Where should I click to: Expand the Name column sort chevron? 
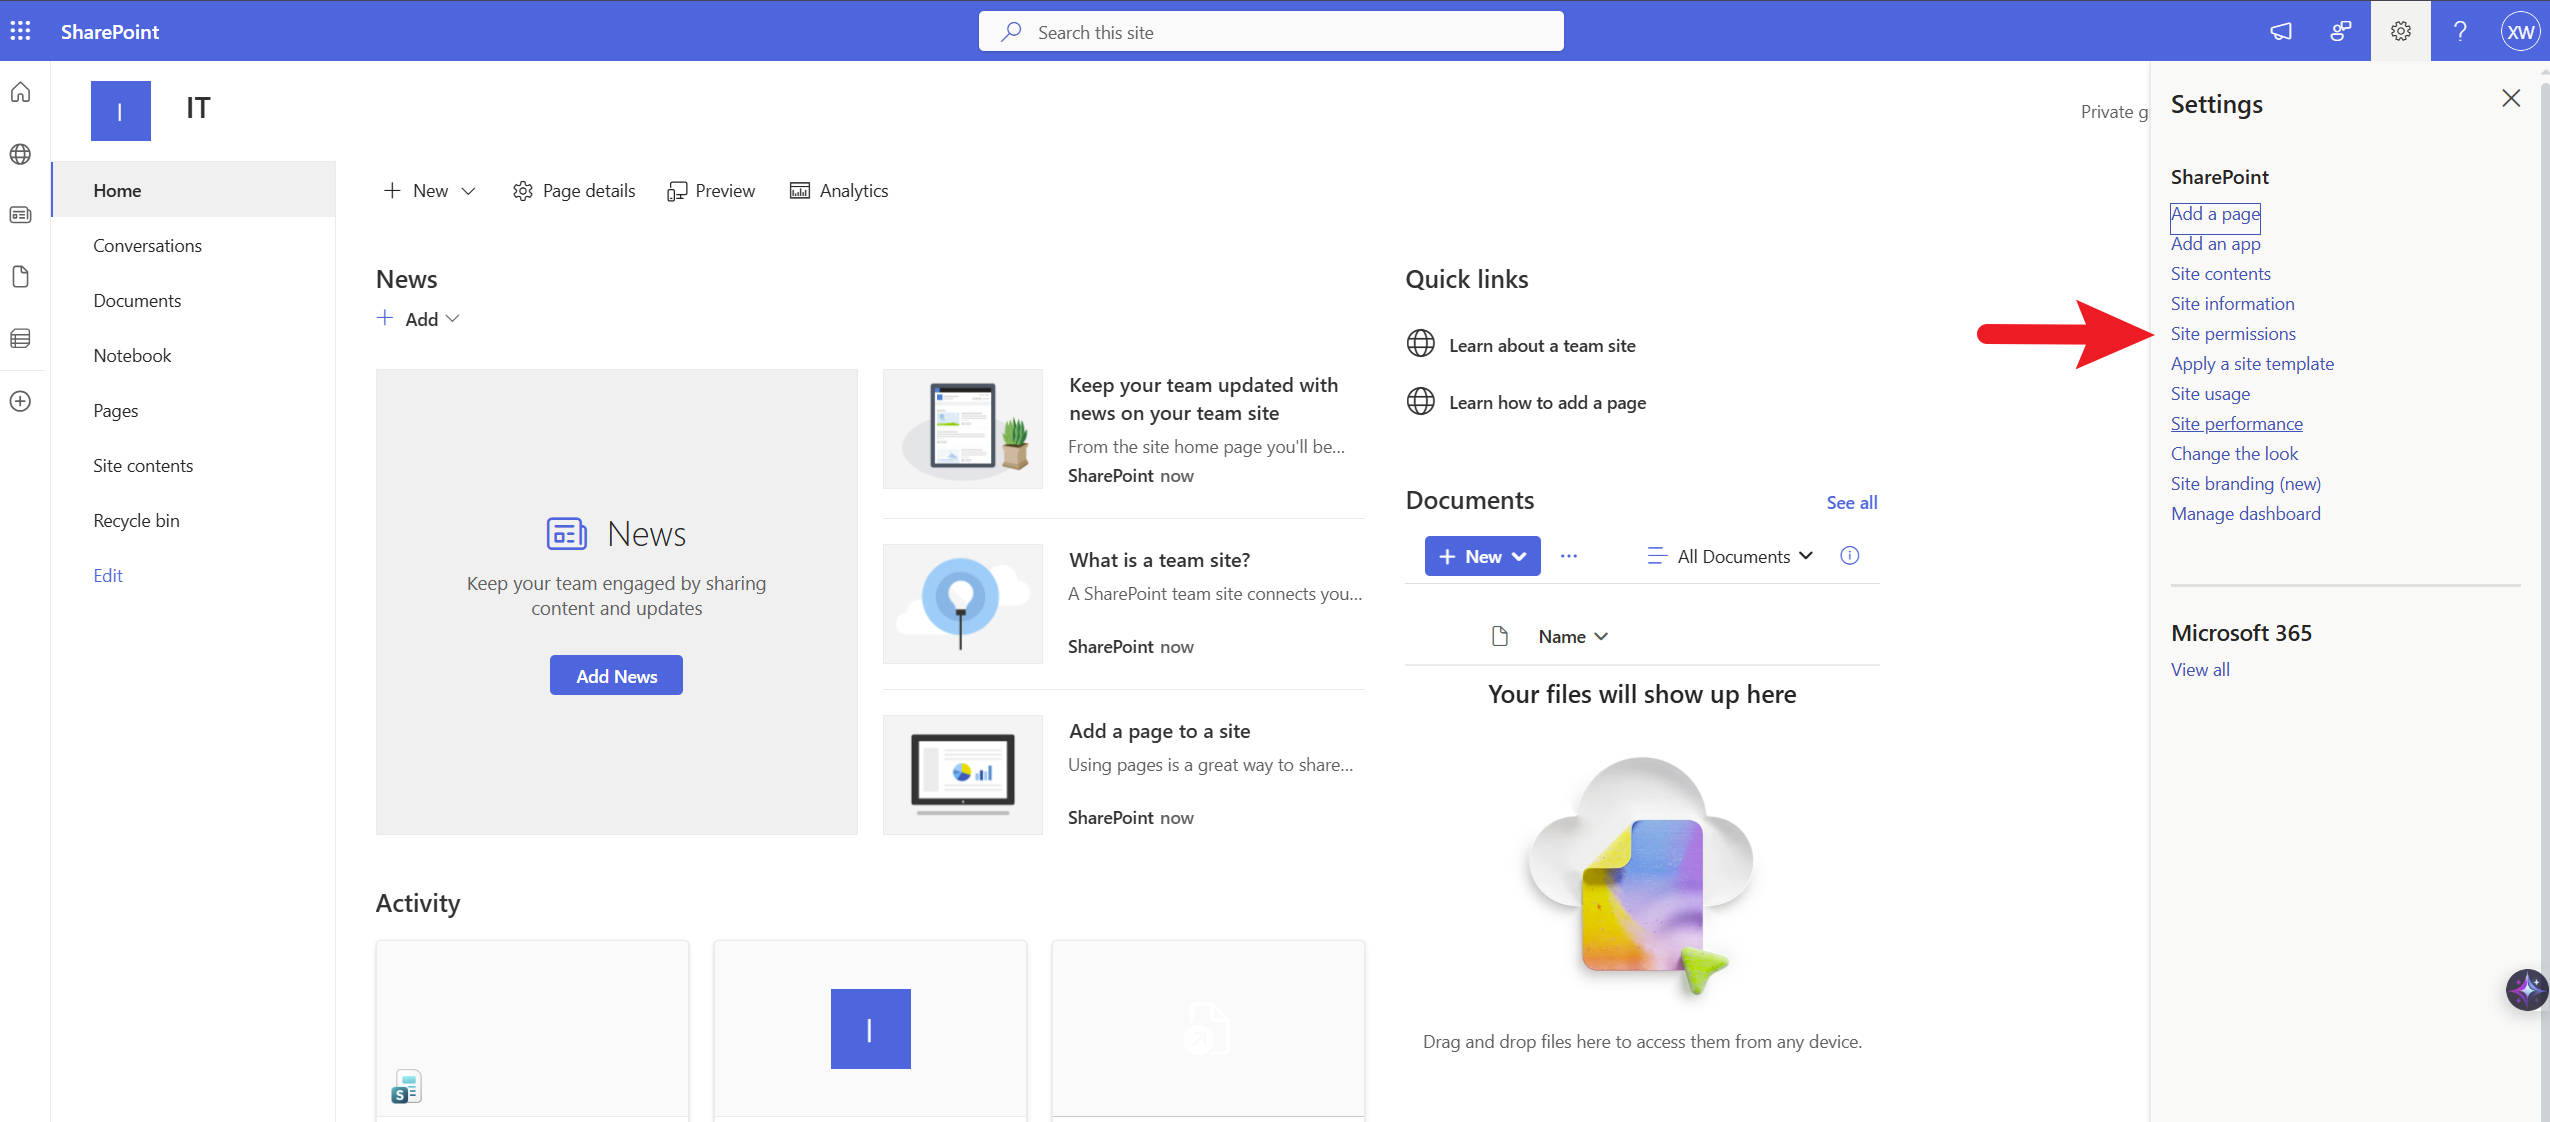[1601, 637]
